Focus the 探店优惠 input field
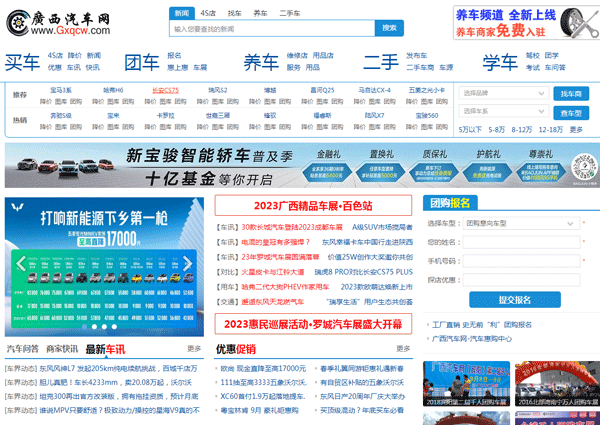The height and width of the screenshot is (425, 600). tap(521, 280)
